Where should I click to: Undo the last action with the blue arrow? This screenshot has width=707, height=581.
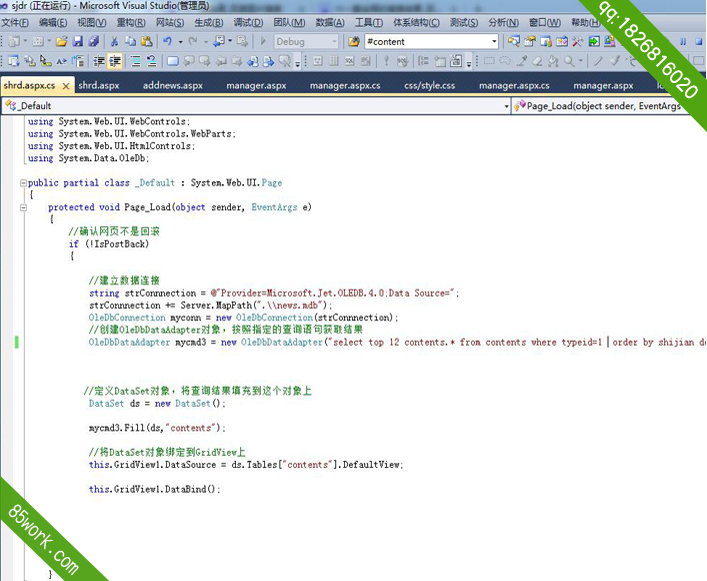point(168,41)
